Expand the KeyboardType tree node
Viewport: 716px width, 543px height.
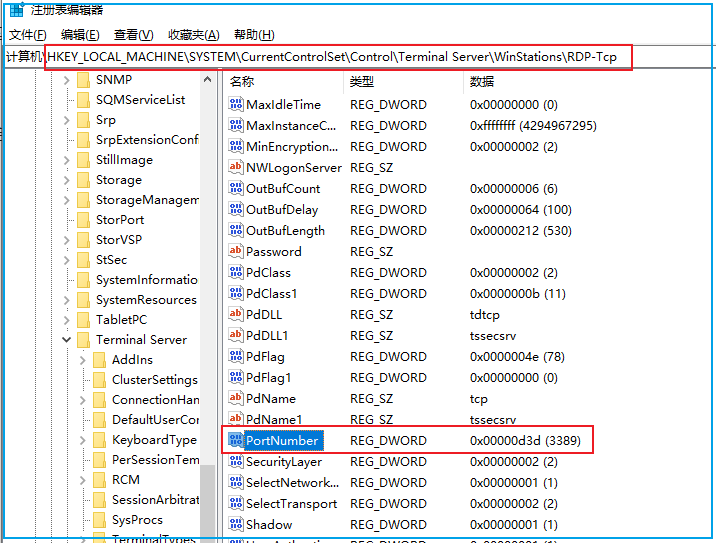click(x=83, y=440)
